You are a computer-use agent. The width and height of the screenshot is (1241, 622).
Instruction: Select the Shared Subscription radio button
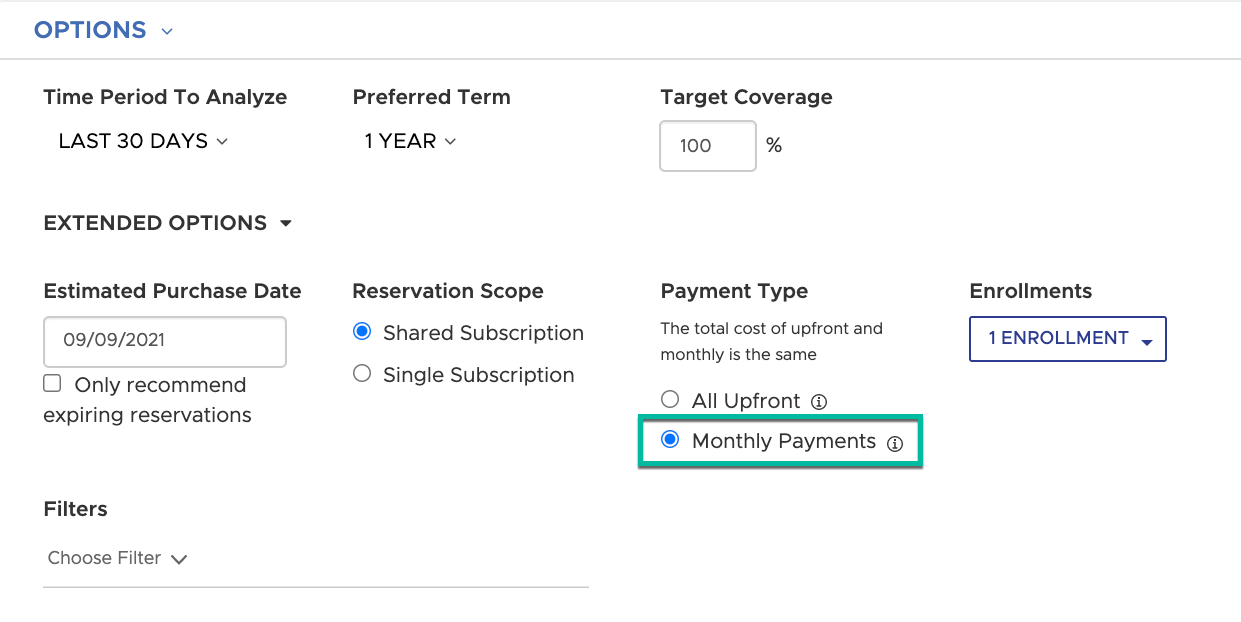pyautogui.click(x=361, y=332)
